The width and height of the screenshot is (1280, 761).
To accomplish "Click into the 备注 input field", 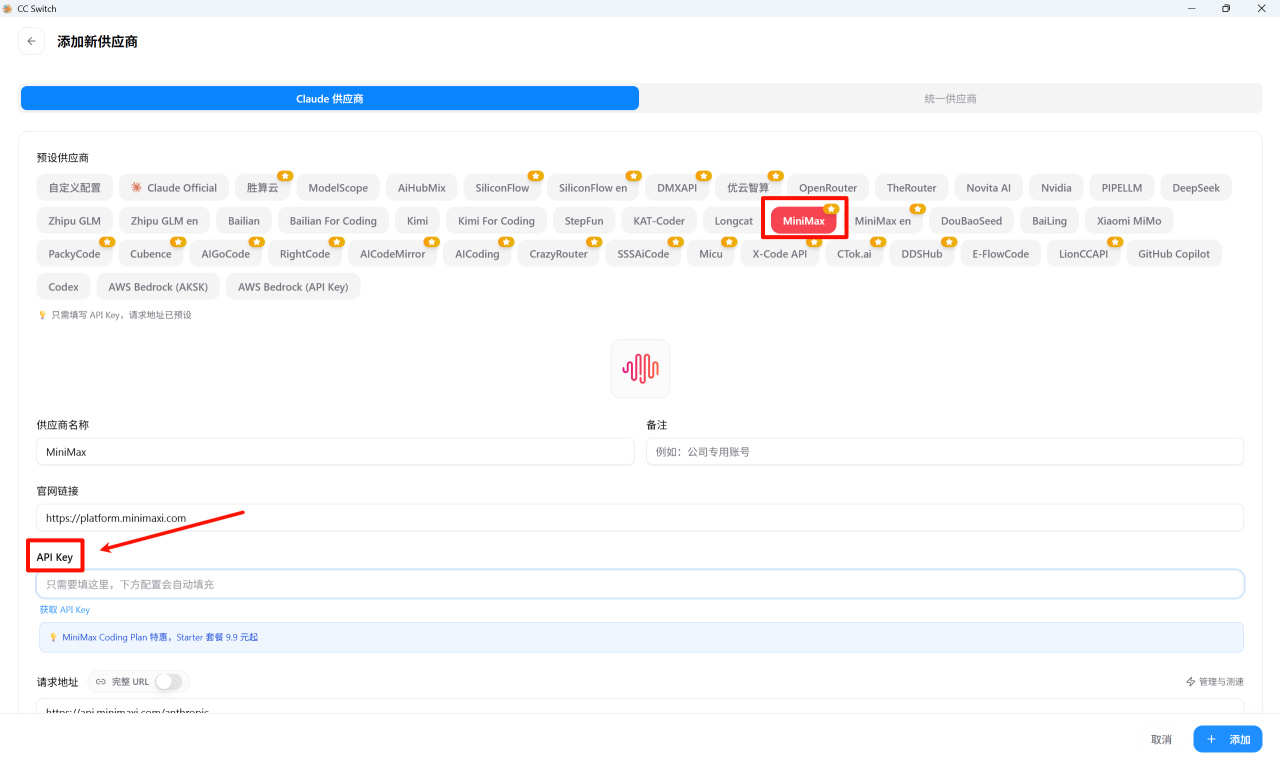I will pos(945,452).
